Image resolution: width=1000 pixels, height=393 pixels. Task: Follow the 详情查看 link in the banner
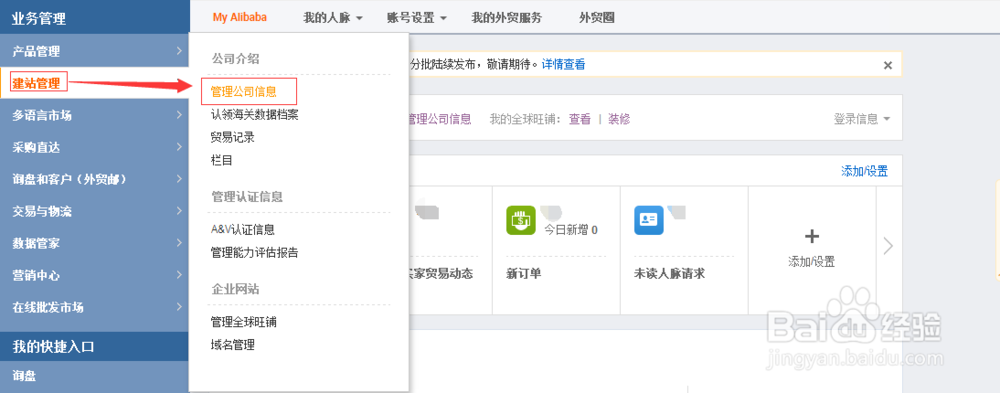coord(564,64)
